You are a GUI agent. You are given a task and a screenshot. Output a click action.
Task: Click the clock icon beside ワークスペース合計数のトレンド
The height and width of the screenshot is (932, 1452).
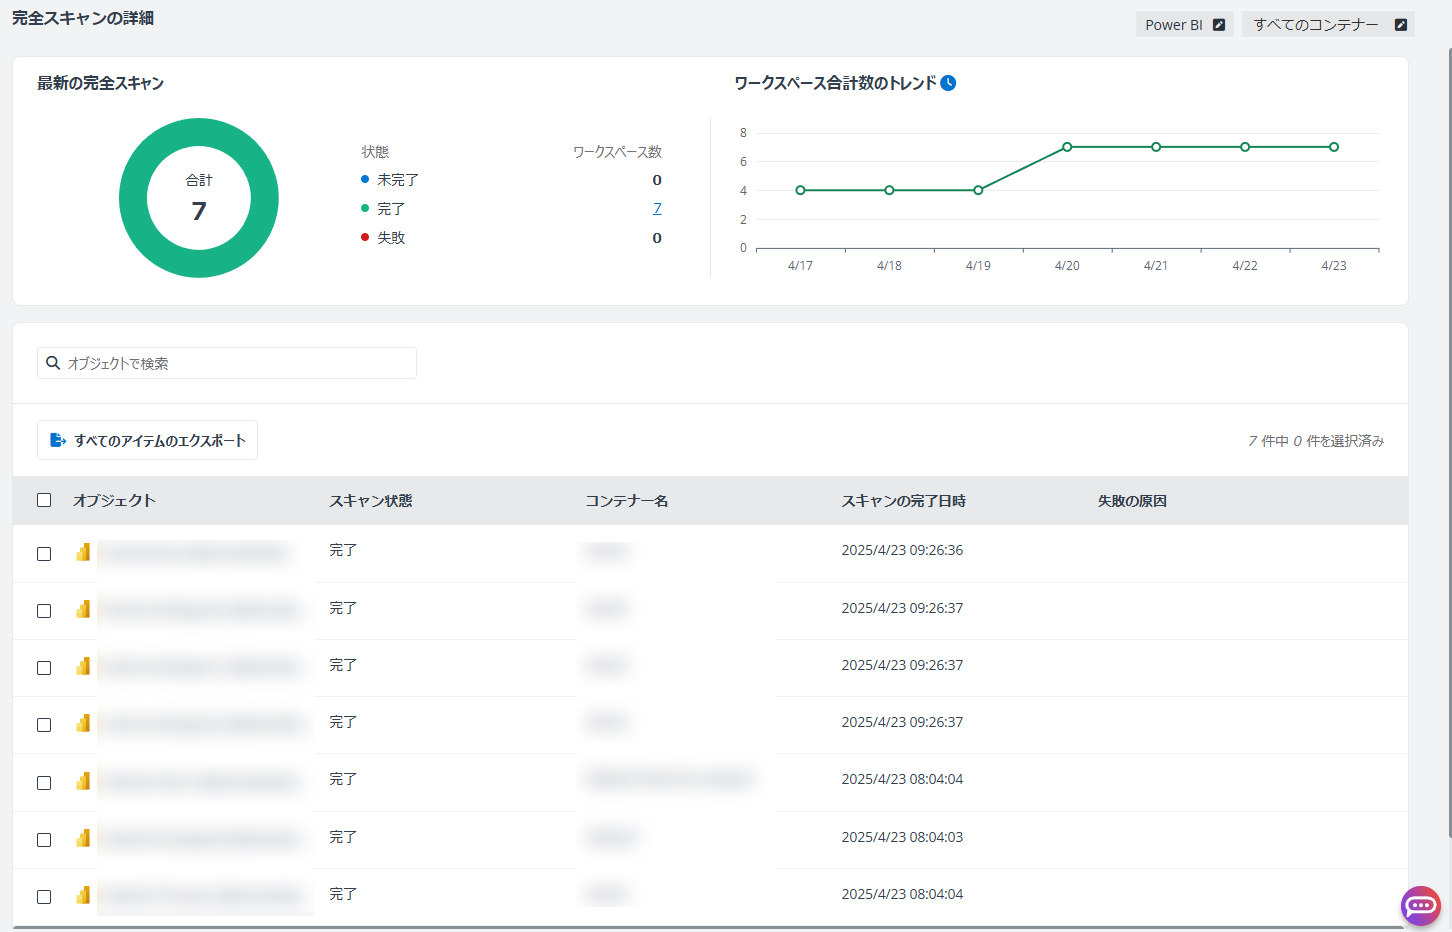pyautogui.click(x=948, y=83)
